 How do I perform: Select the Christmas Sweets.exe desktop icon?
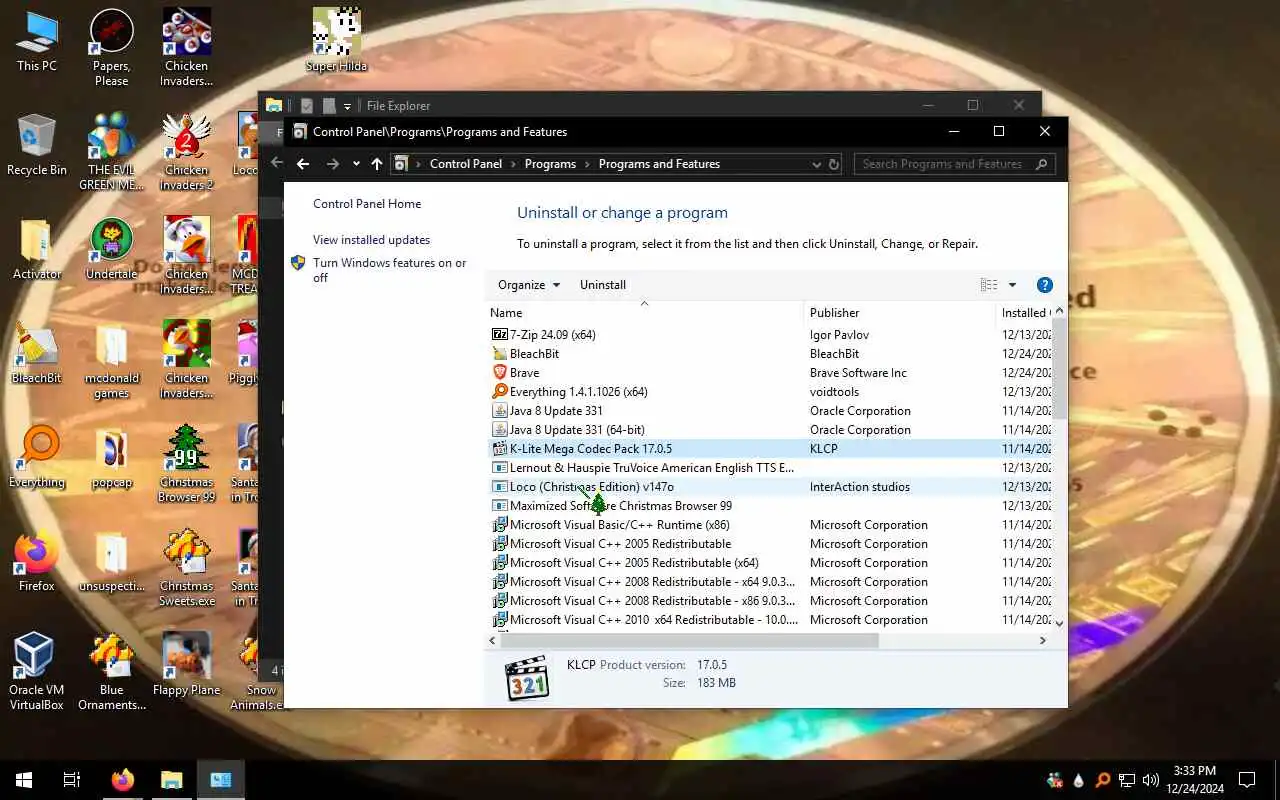(187, 568)
